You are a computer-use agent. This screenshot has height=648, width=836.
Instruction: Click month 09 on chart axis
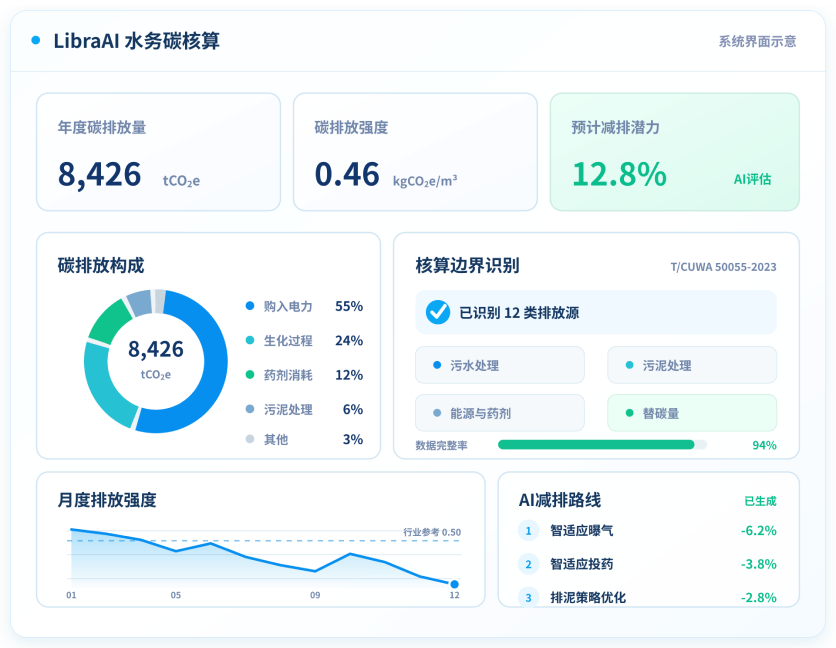(x=315, y=595)
